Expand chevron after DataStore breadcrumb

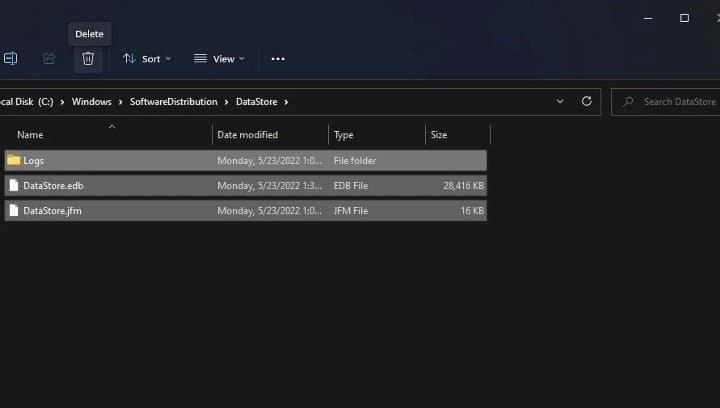(x=286, y=102)
